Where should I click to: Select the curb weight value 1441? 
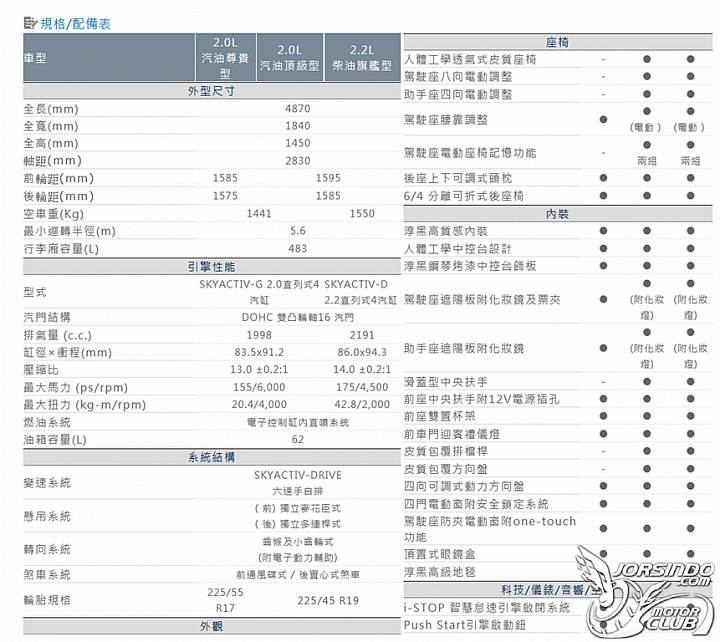pos(259,214)
